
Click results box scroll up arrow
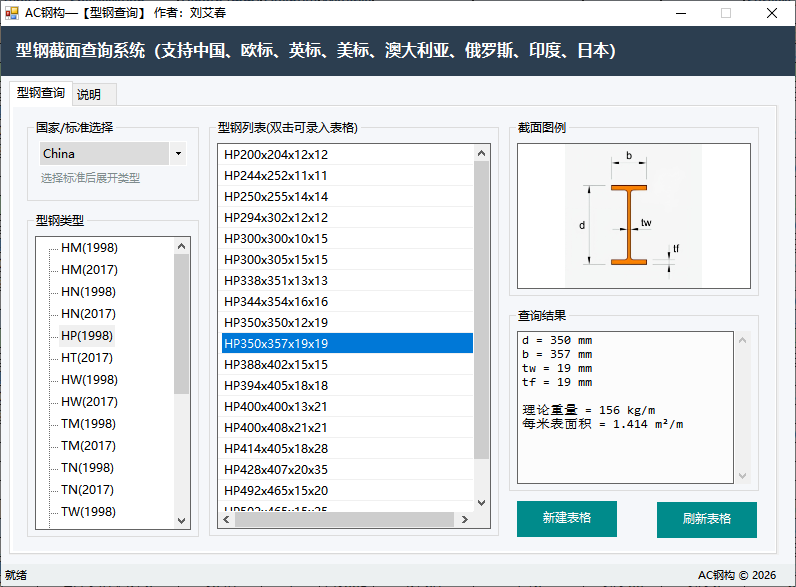tap(742, 340)
